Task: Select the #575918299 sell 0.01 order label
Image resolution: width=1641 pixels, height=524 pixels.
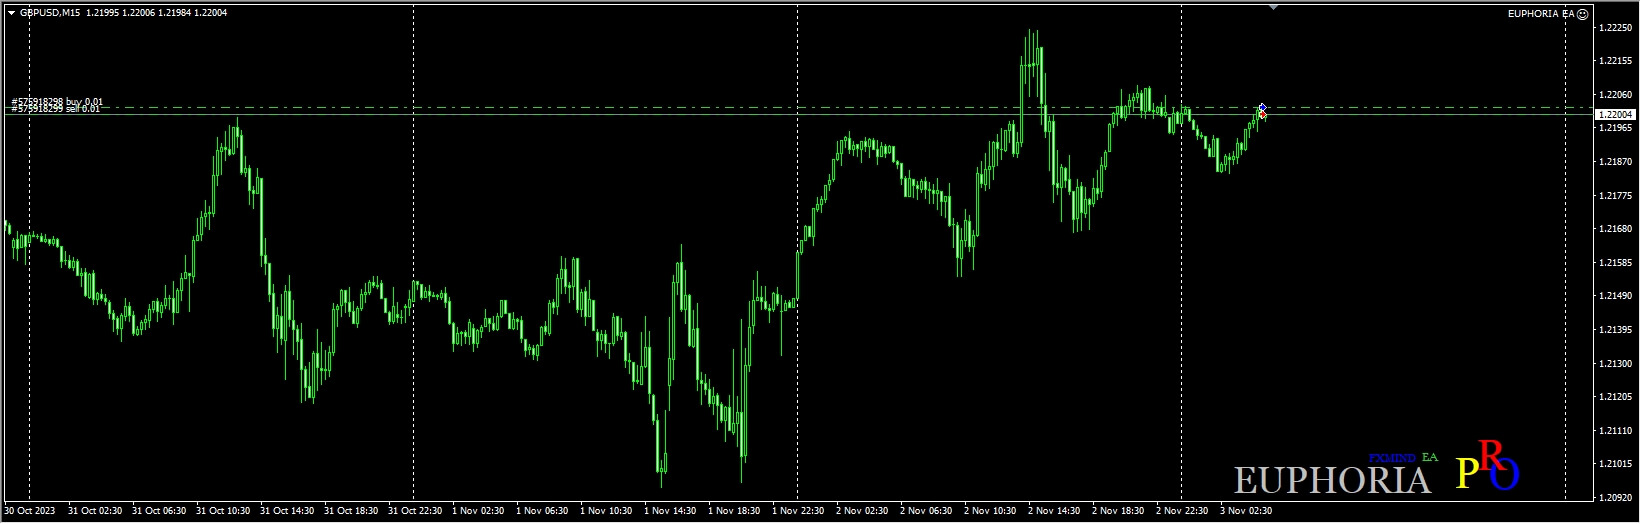Action: tap(56, 109)
